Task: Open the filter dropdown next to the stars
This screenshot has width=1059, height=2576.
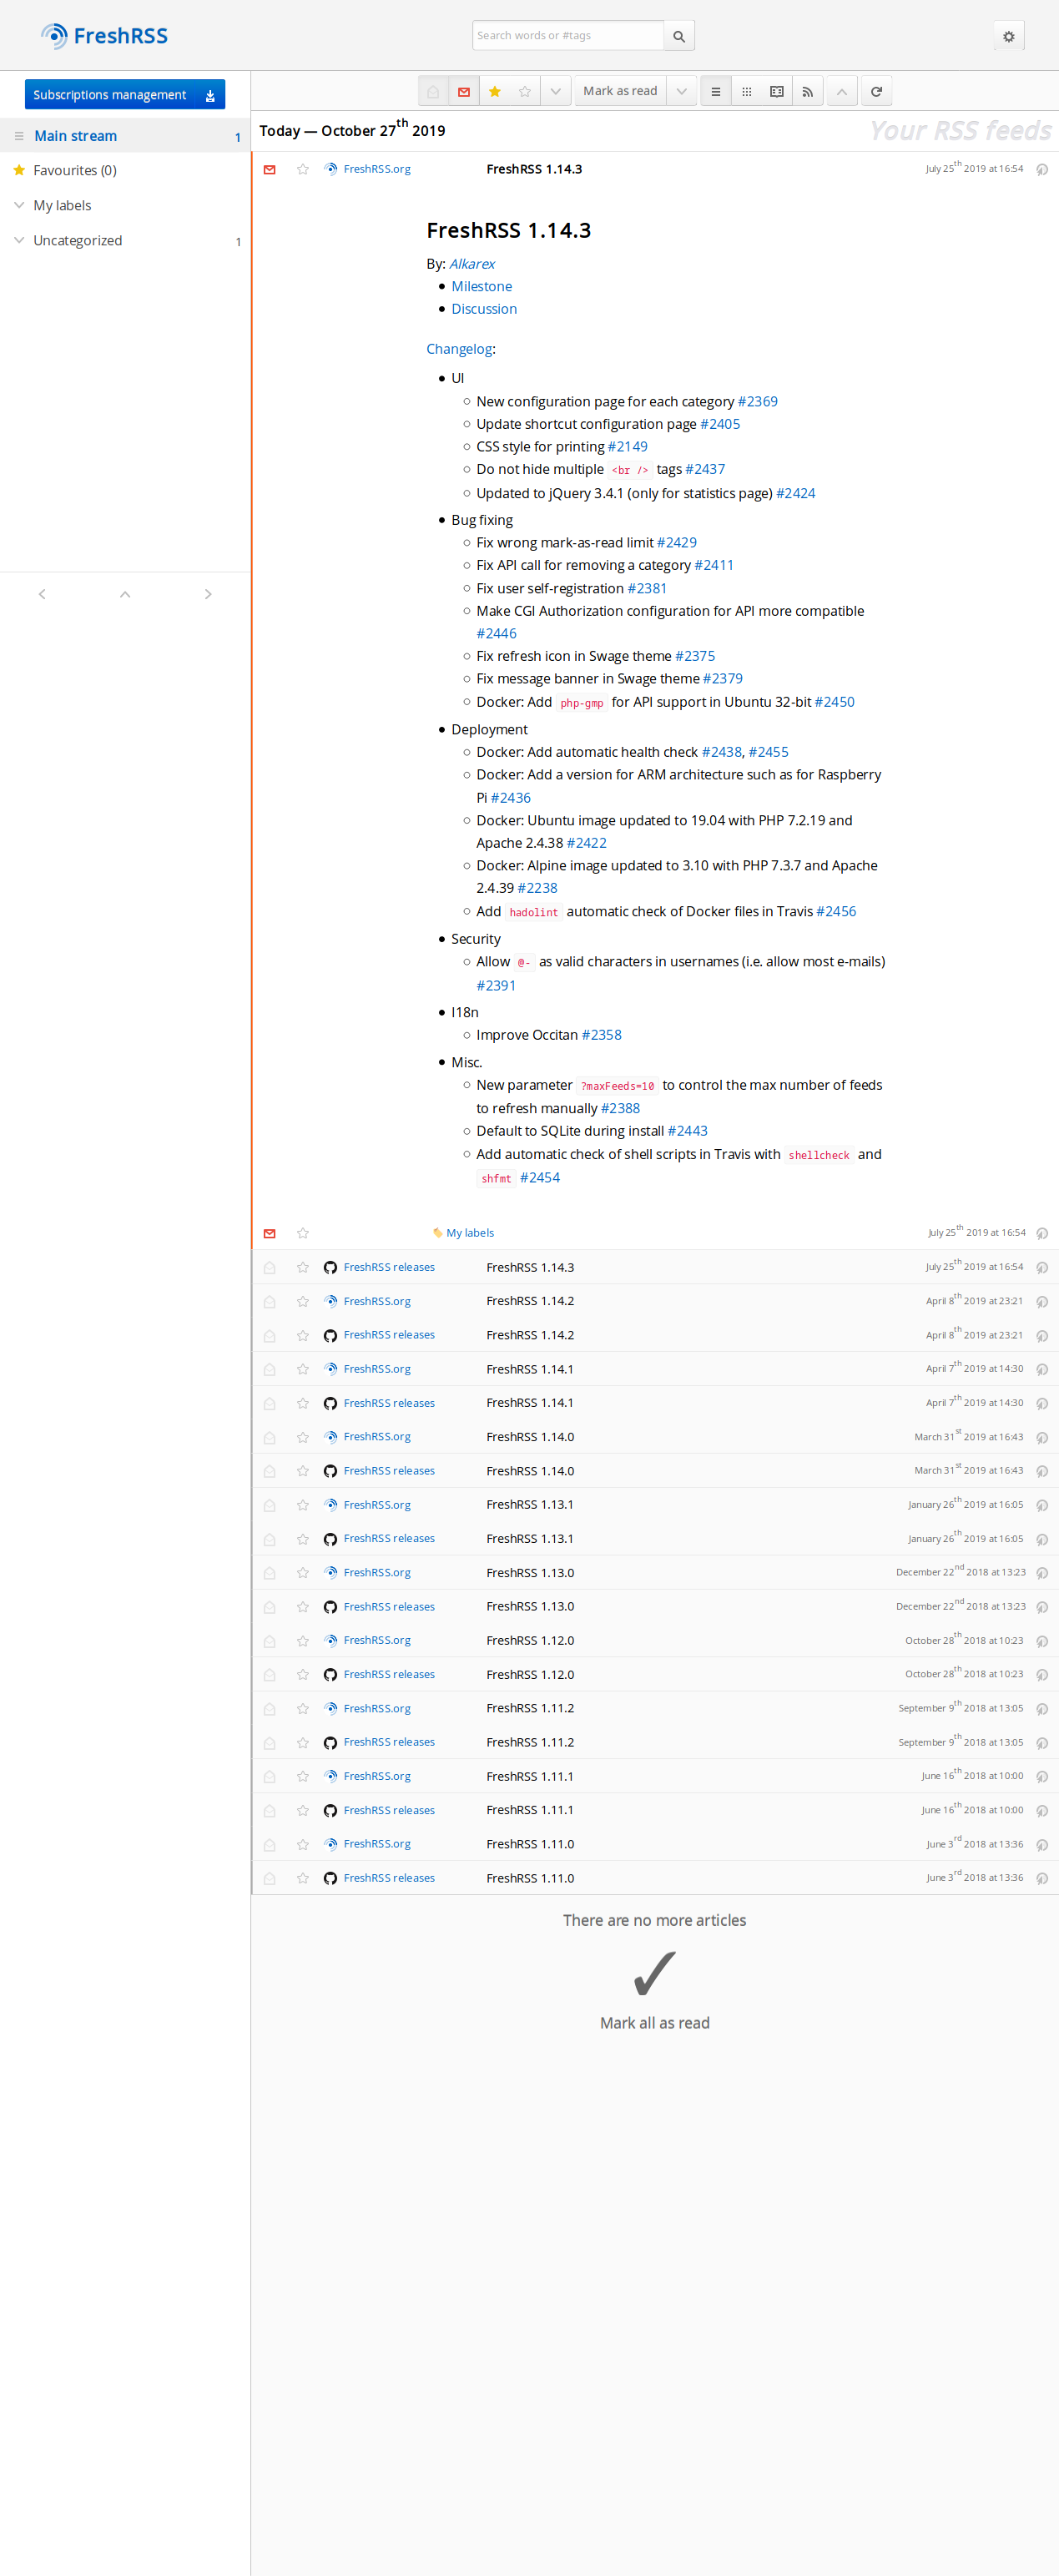Action: [x=556, y=92]
